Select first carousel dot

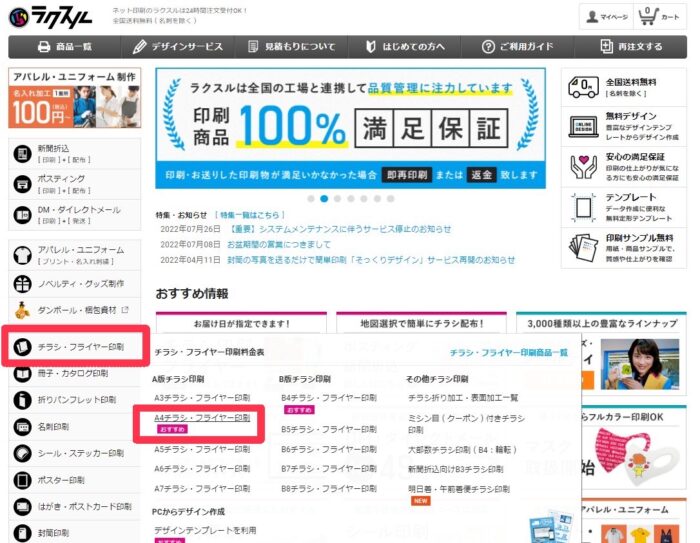click(x=311, y=199)
